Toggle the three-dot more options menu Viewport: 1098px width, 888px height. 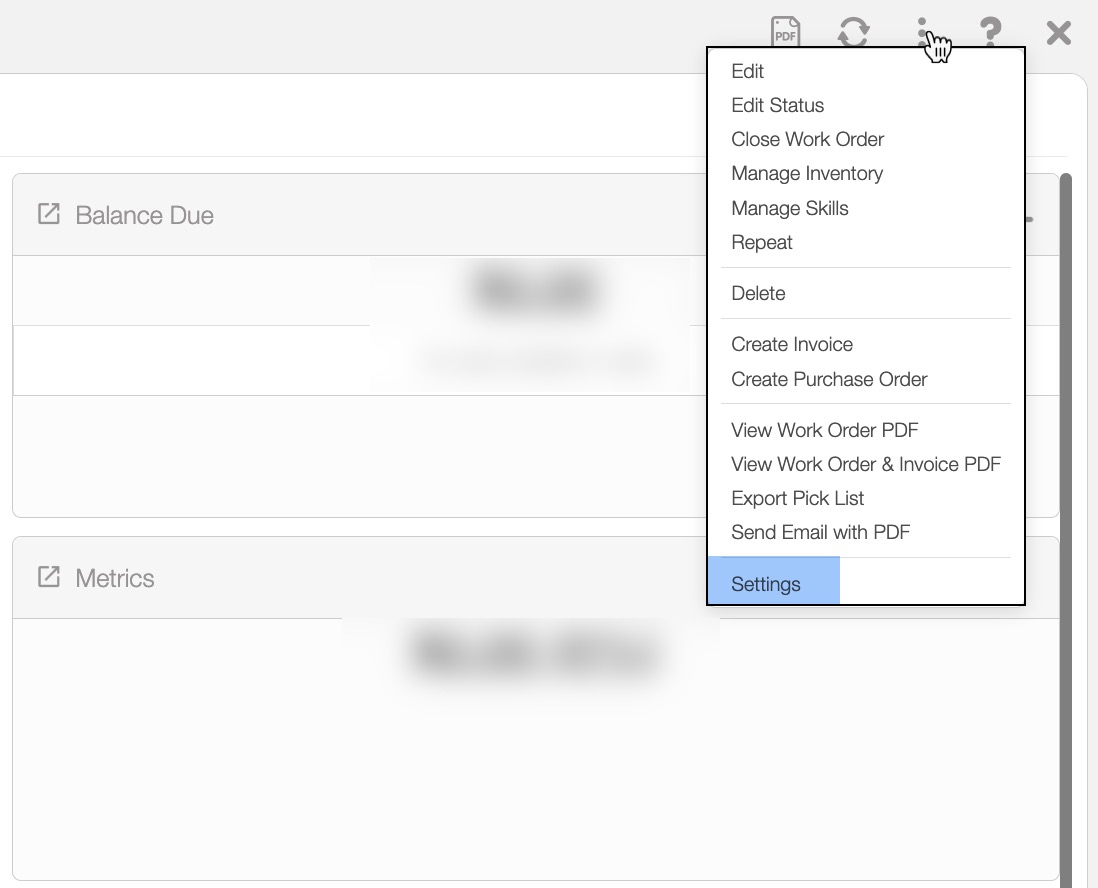tap(922, 32)
